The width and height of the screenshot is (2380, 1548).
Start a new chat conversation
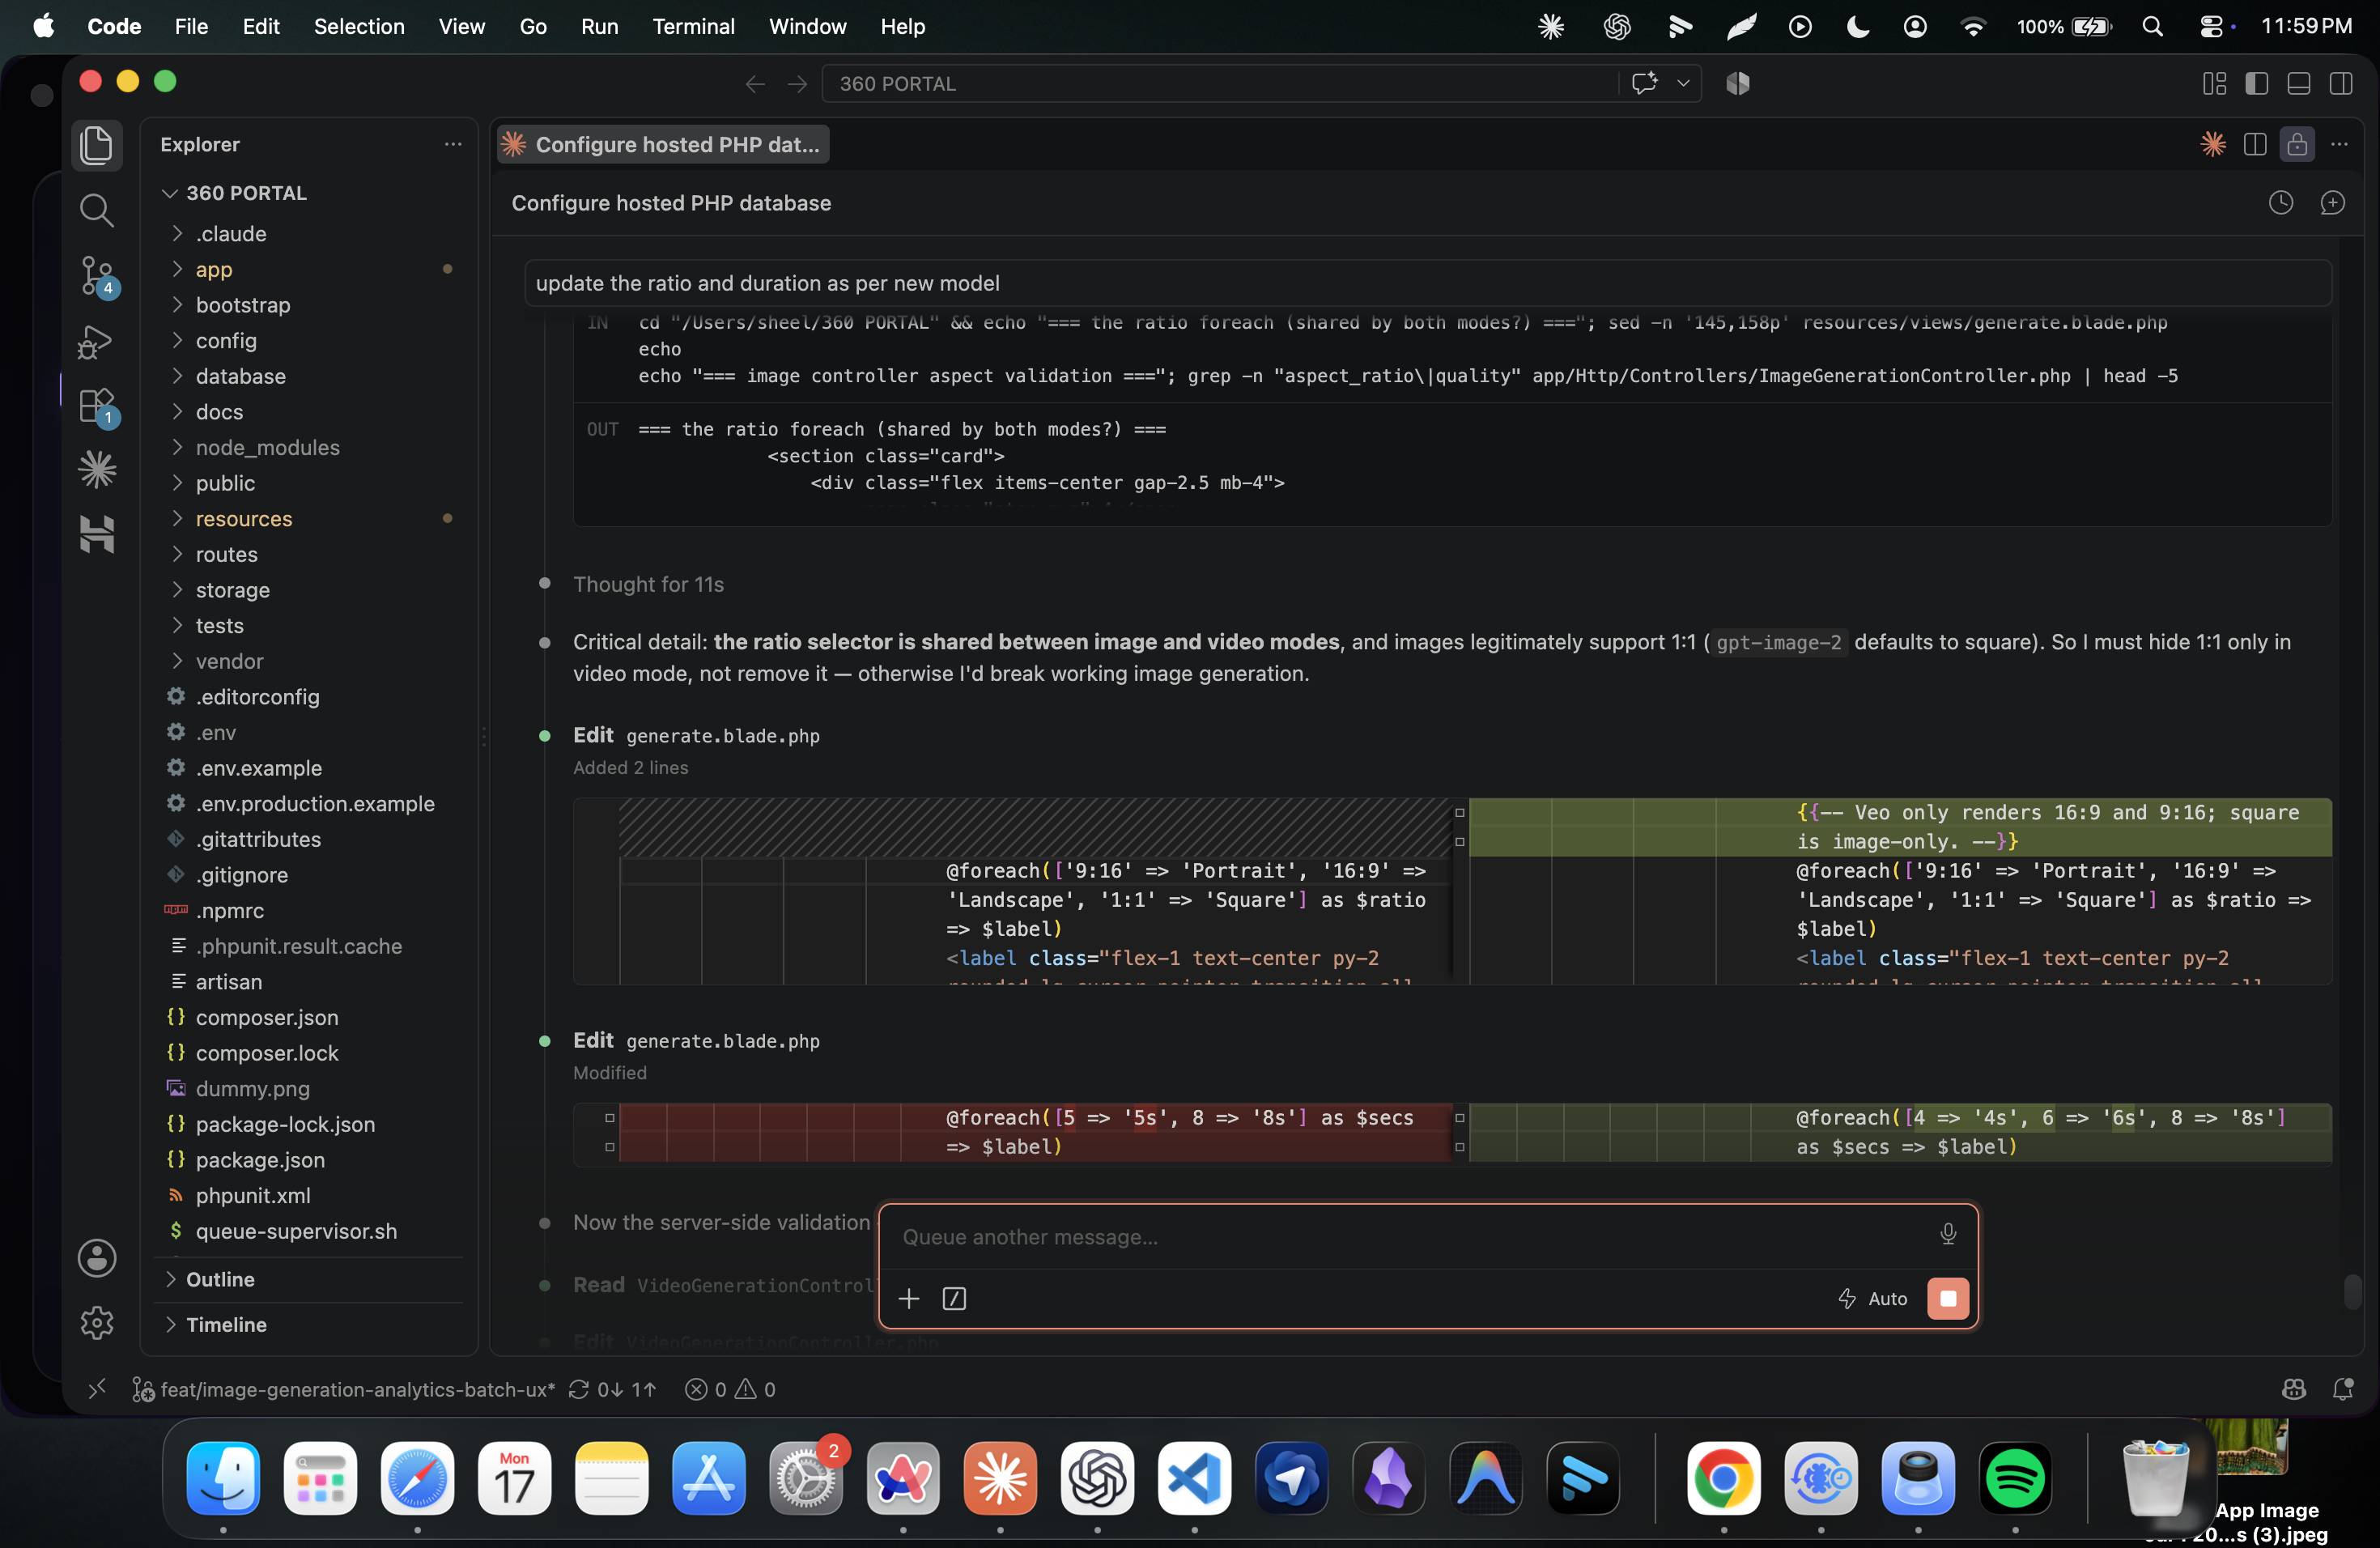[2332, 203]
